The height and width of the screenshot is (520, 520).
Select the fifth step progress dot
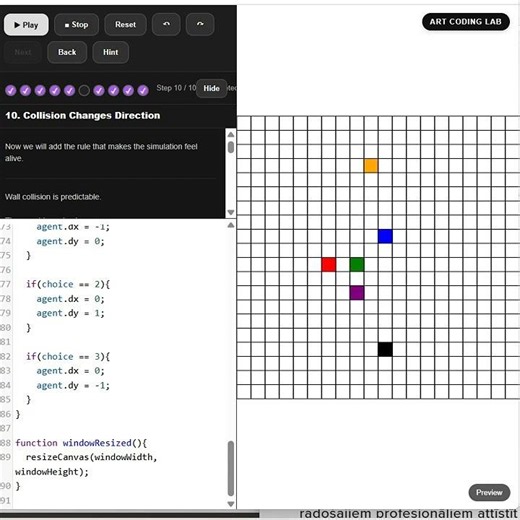pyautogui.click(x=69, y=90)
